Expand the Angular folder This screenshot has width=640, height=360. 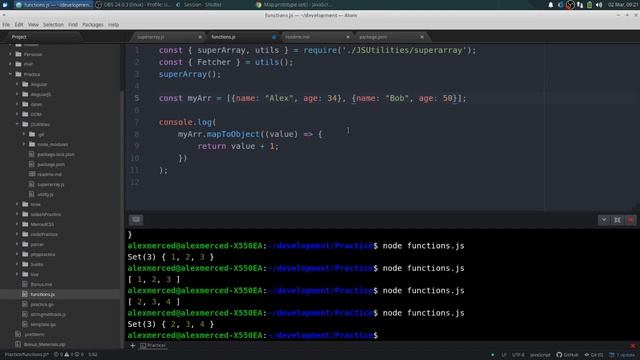tap(17, 84)
